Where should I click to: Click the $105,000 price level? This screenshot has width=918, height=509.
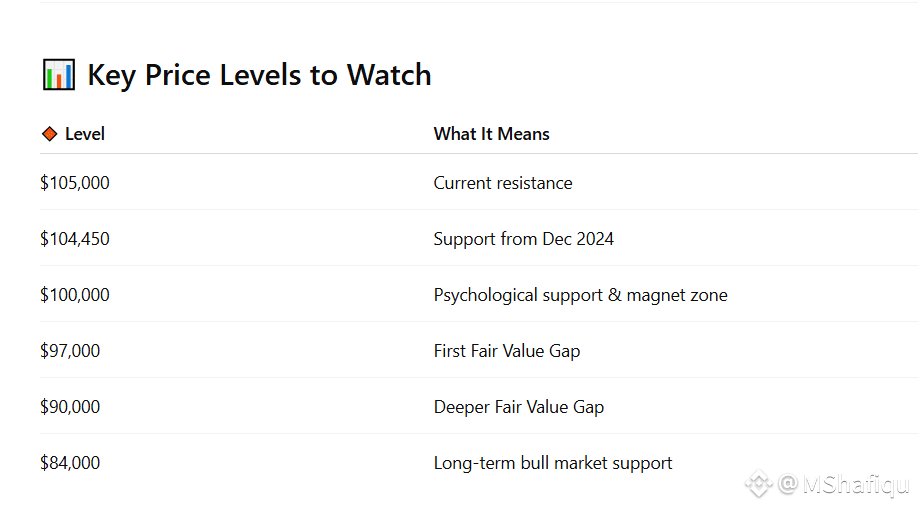[75, 183]
